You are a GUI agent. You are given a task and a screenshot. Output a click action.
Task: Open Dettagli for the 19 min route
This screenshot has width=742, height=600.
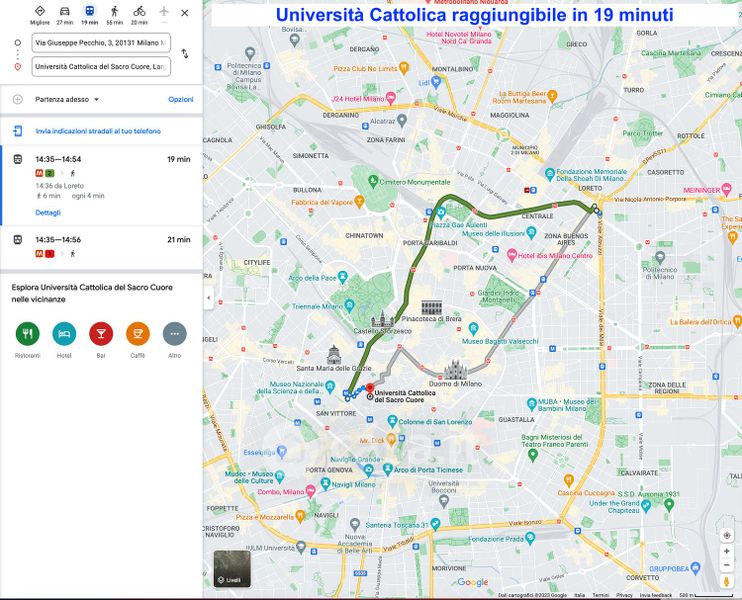[x=48, y=213]
